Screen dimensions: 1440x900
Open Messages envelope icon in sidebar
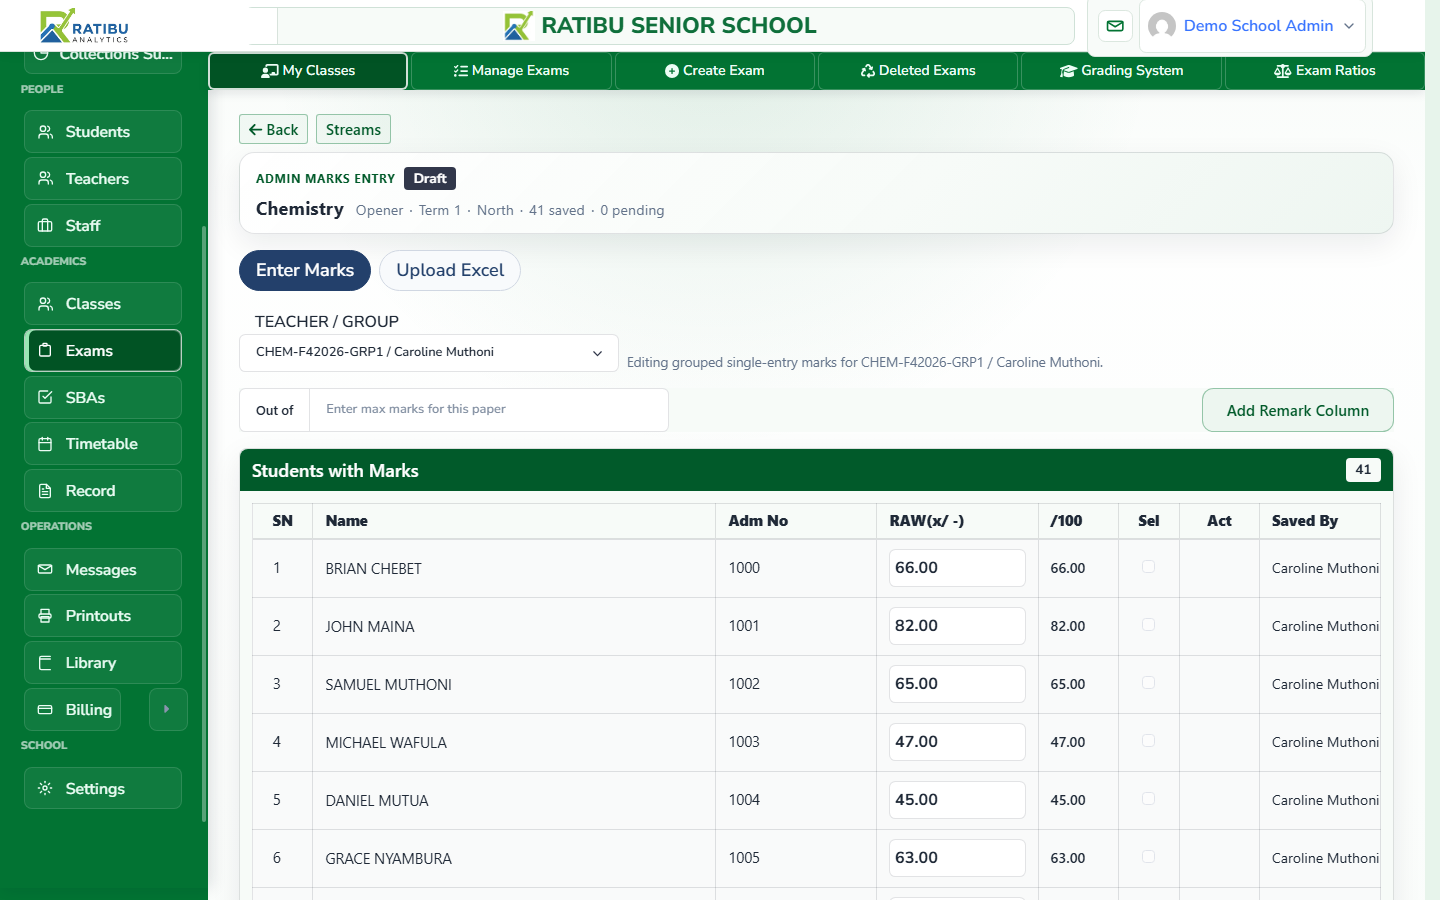(x=45, y=570)
